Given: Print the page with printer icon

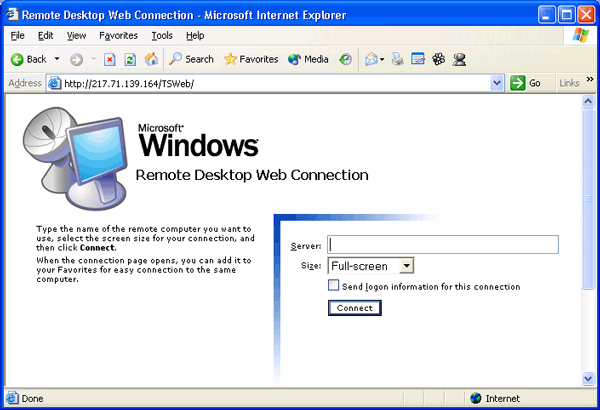Looking at the screenshot, I should tap(398, 59).
